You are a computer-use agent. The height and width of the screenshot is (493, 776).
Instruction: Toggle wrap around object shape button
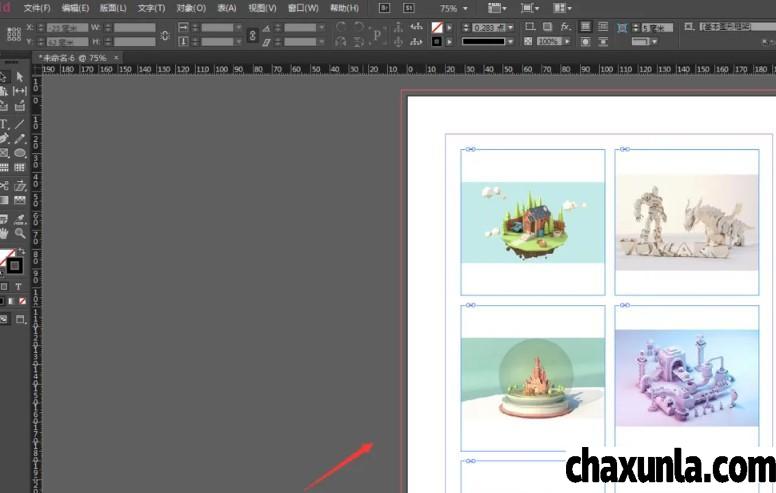585,42
